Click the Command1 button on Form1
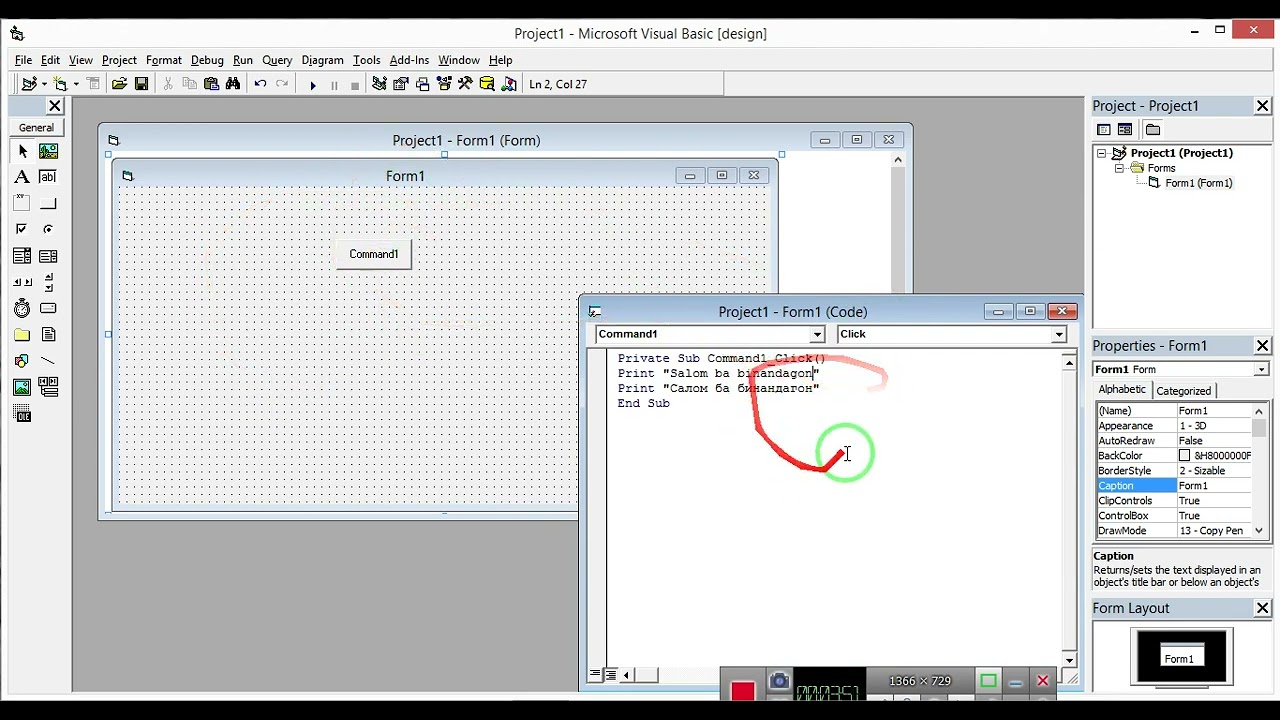Image resolution: width=1280 pixels, height=720 pixels. pos(374,254)
